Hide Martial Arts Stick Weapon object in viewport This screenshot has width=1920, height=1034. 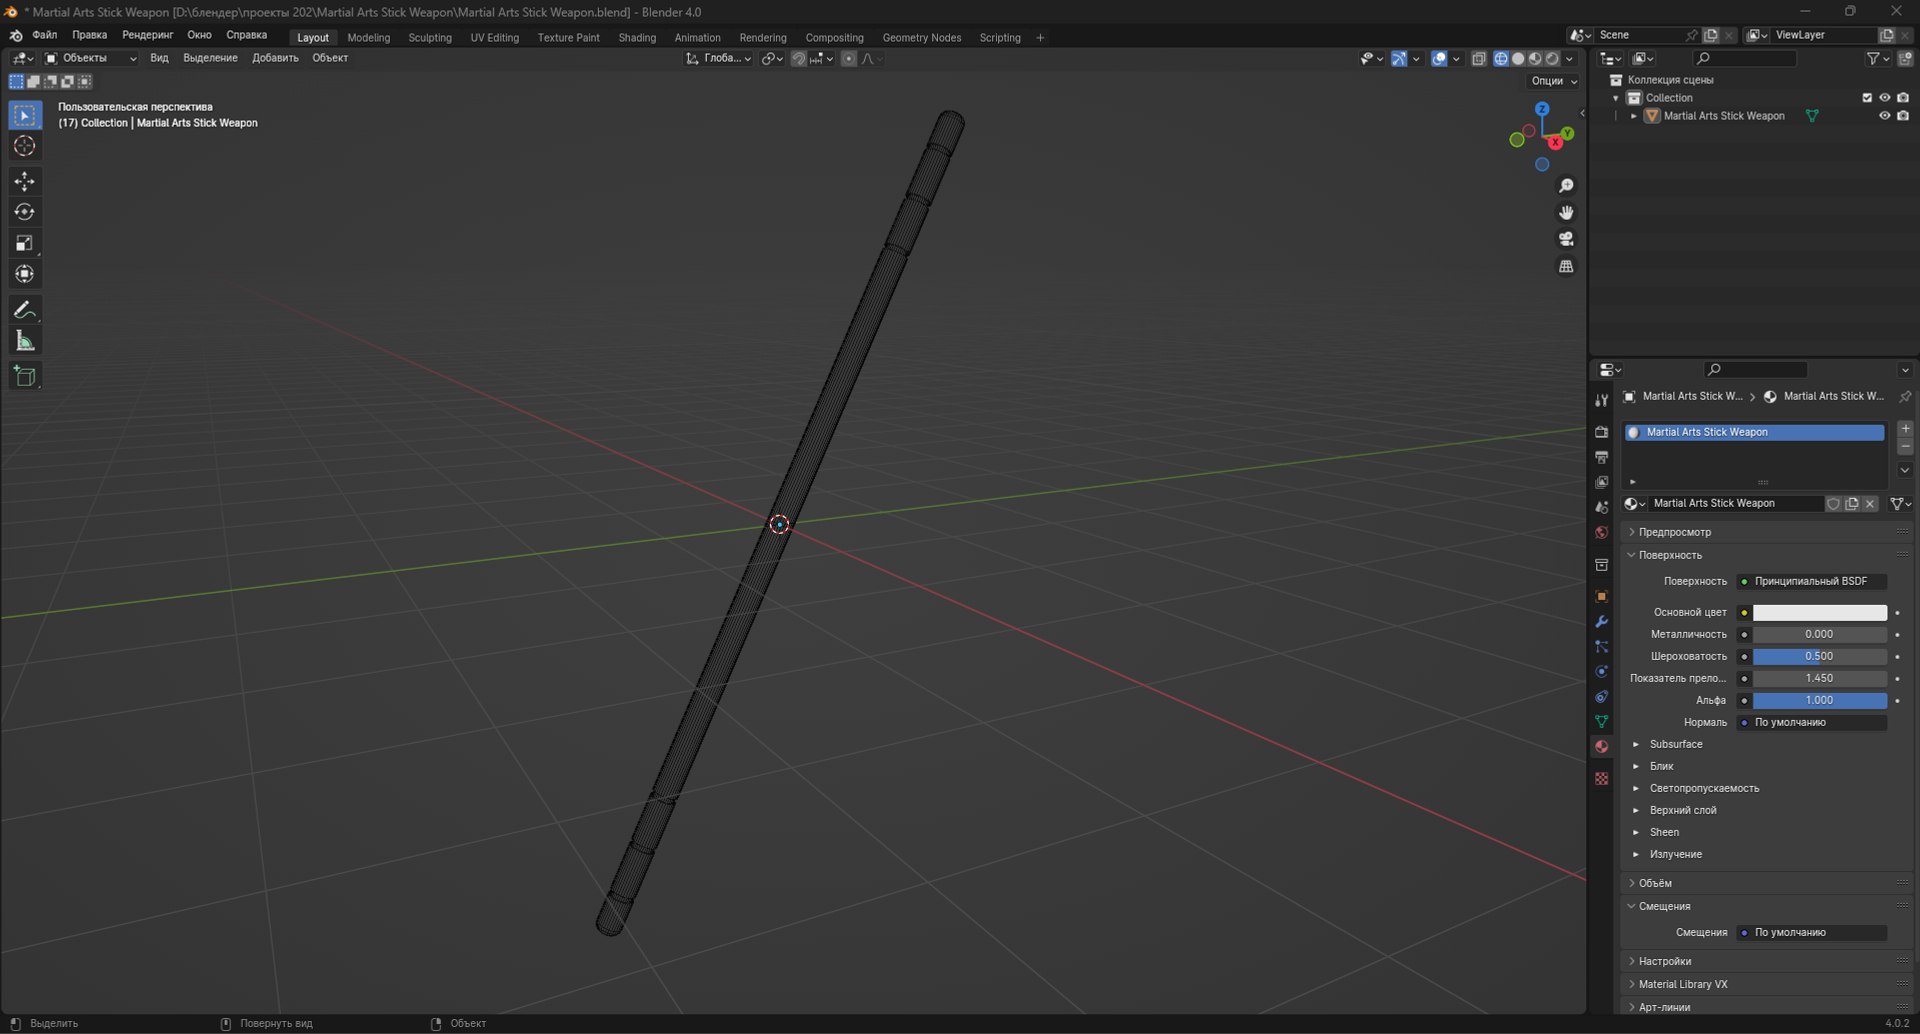point(1884,116)
